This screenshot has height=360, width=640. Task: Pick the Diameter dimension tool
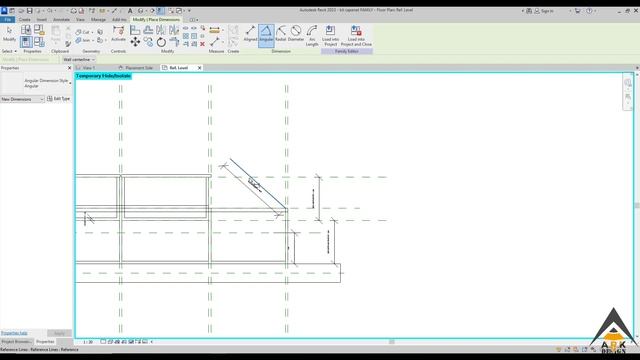[x=296, y=34]
